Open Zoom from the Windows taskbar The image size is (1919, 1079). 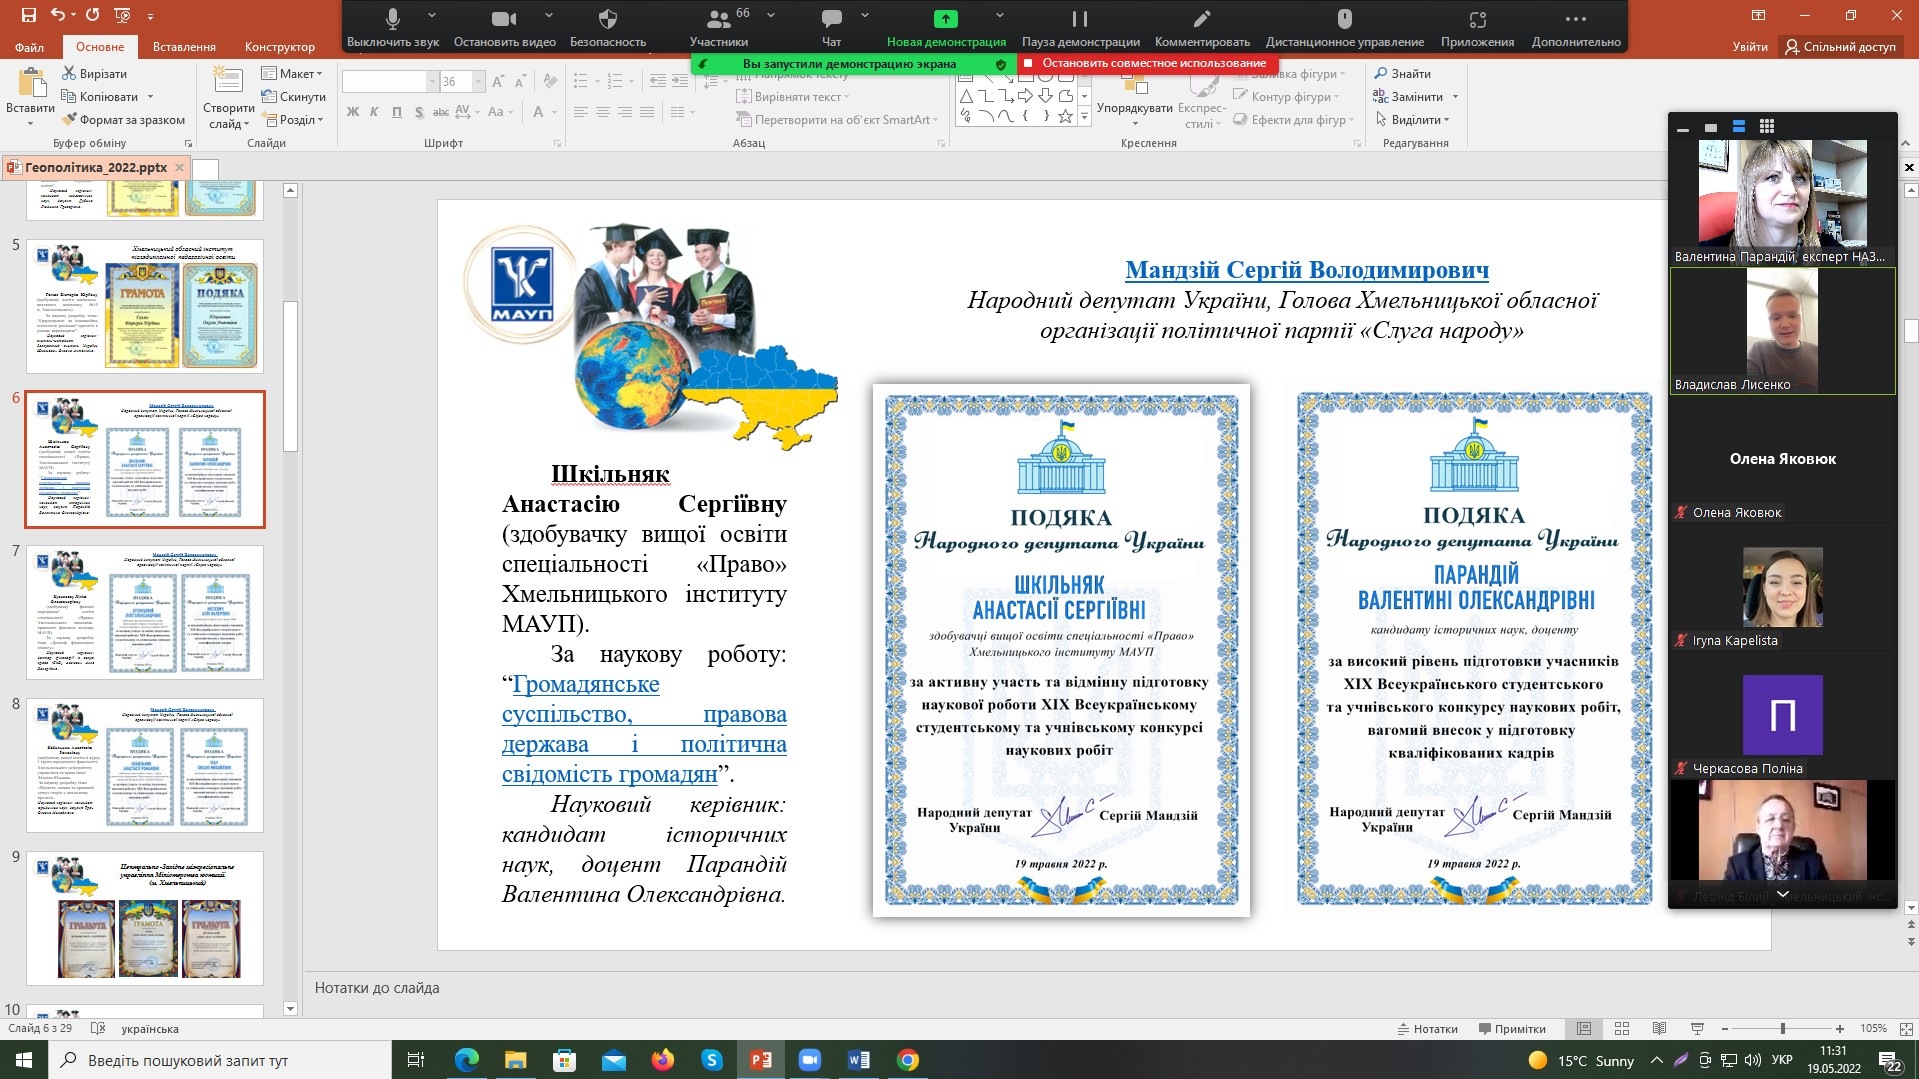(809, 1060)
